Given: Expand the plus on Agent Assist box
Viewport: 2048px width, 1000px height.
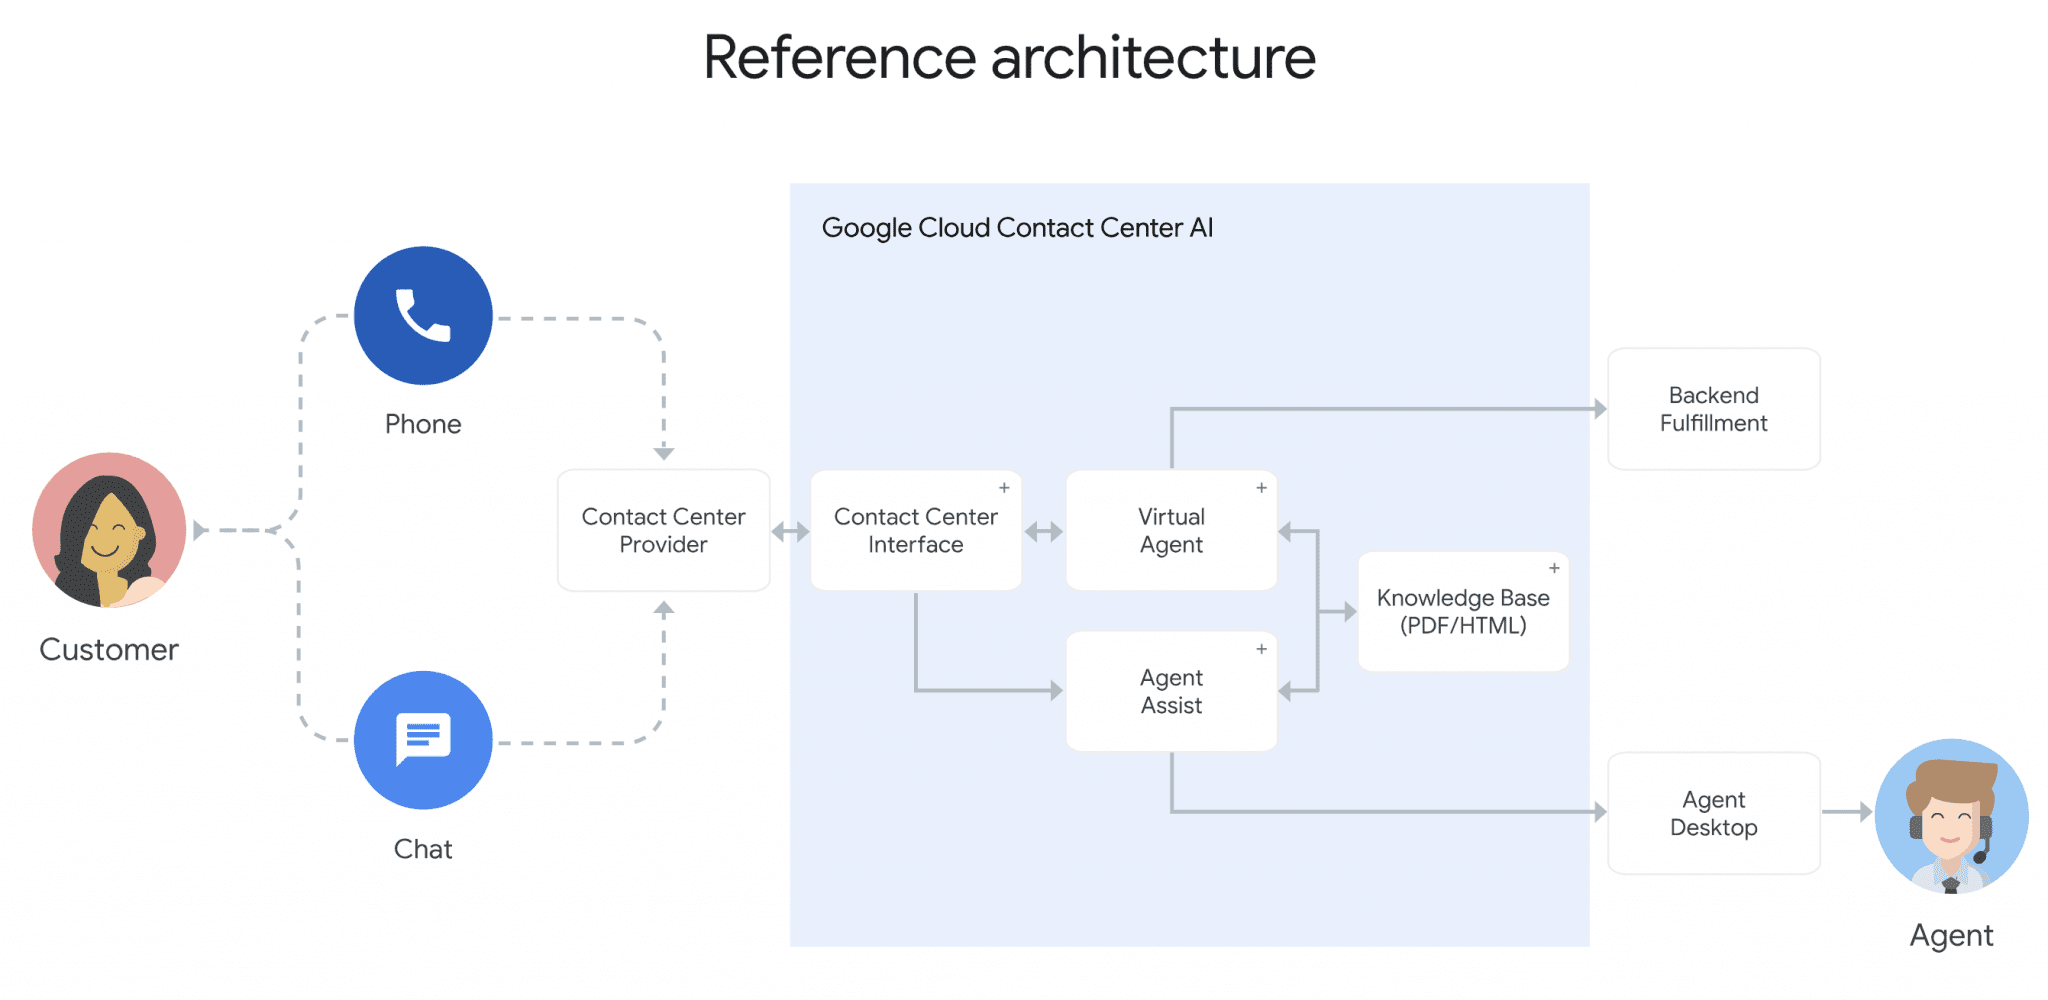Looking at the screenshot, I should pyautogui.click(x=1261, y=649).
